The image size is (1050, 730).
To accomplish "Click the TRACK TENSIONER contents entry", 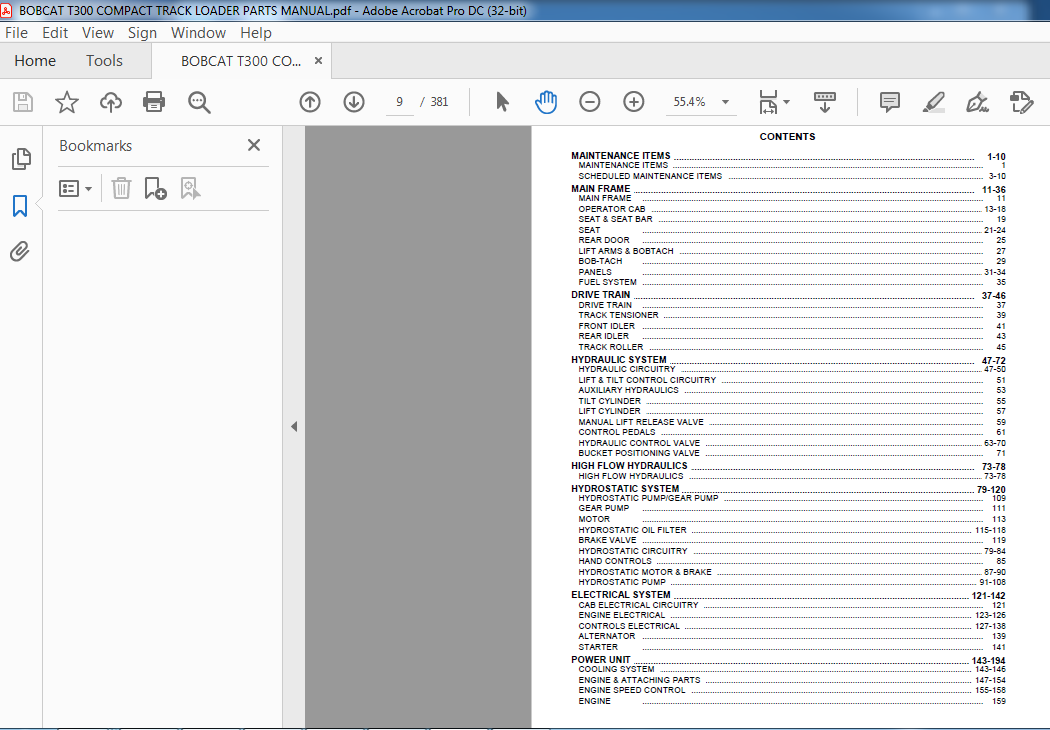I will (x=618, y=315).
